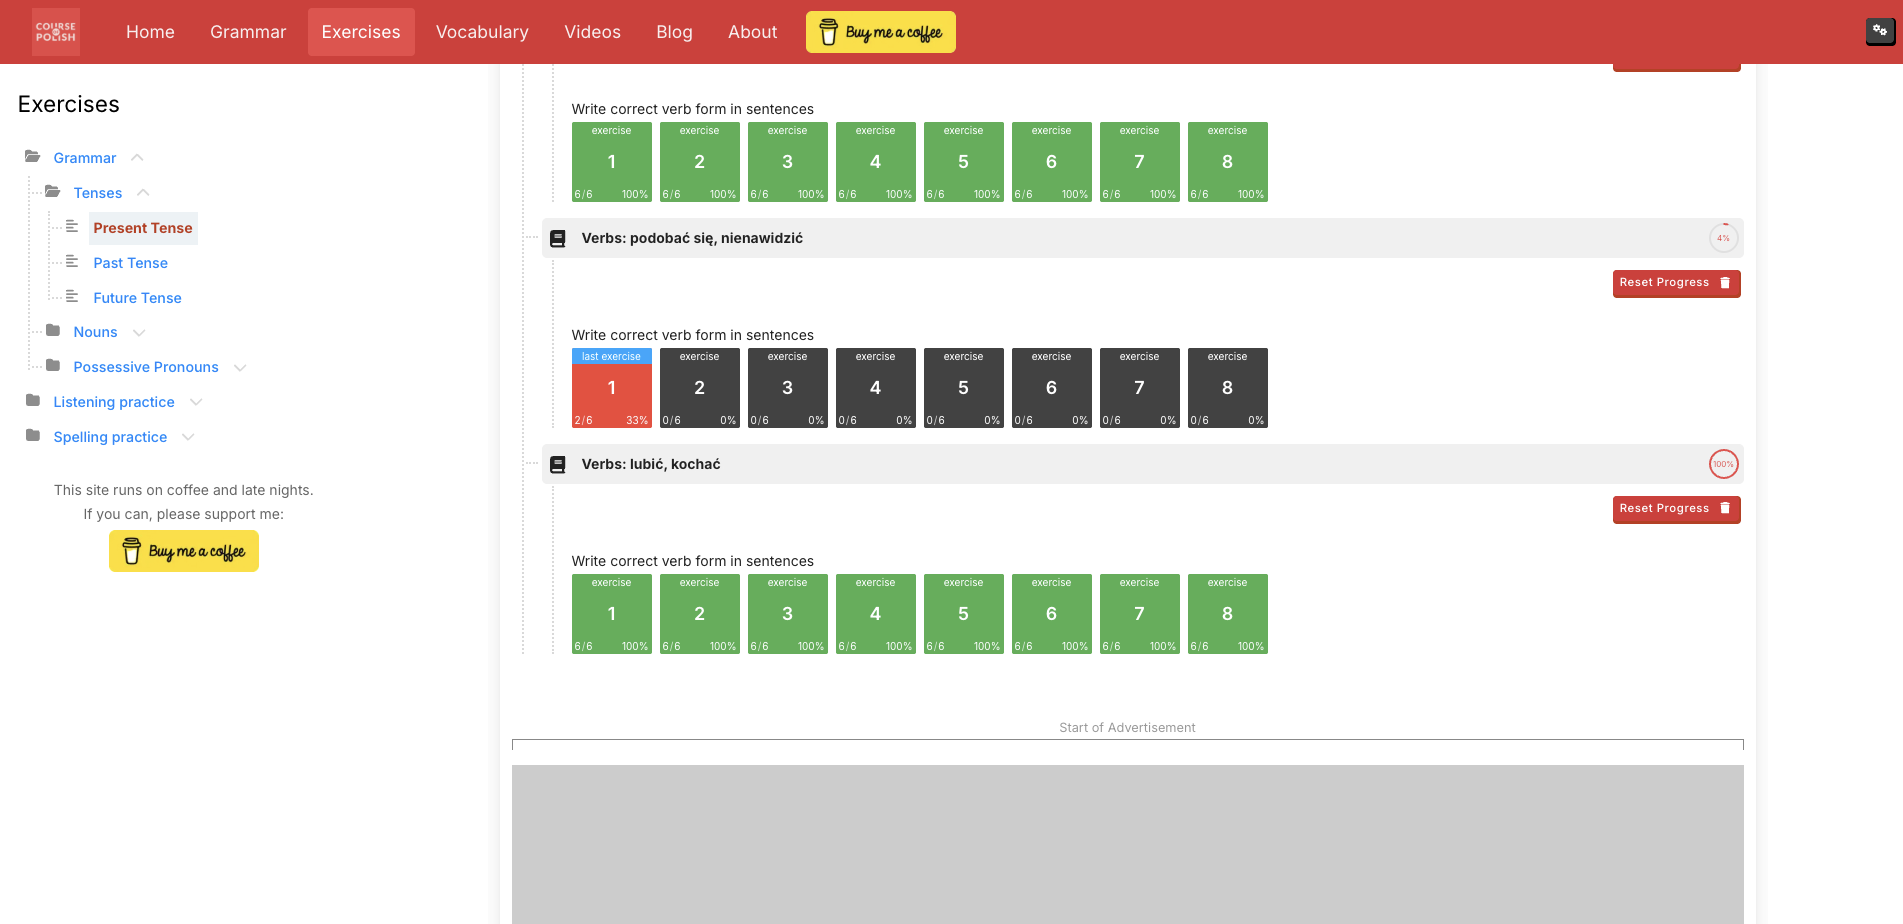Open green exercise 3 tile under lubić, kochać

pyautogui.click(x=788, y=614)
